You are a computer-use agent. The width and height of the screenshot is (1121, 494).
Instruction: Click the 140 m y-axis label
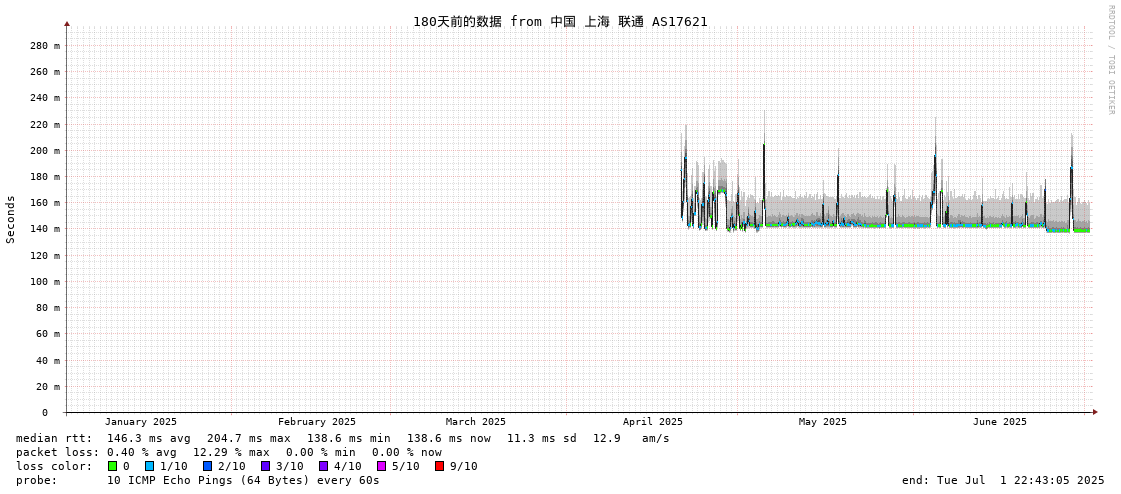coord(45,229)
